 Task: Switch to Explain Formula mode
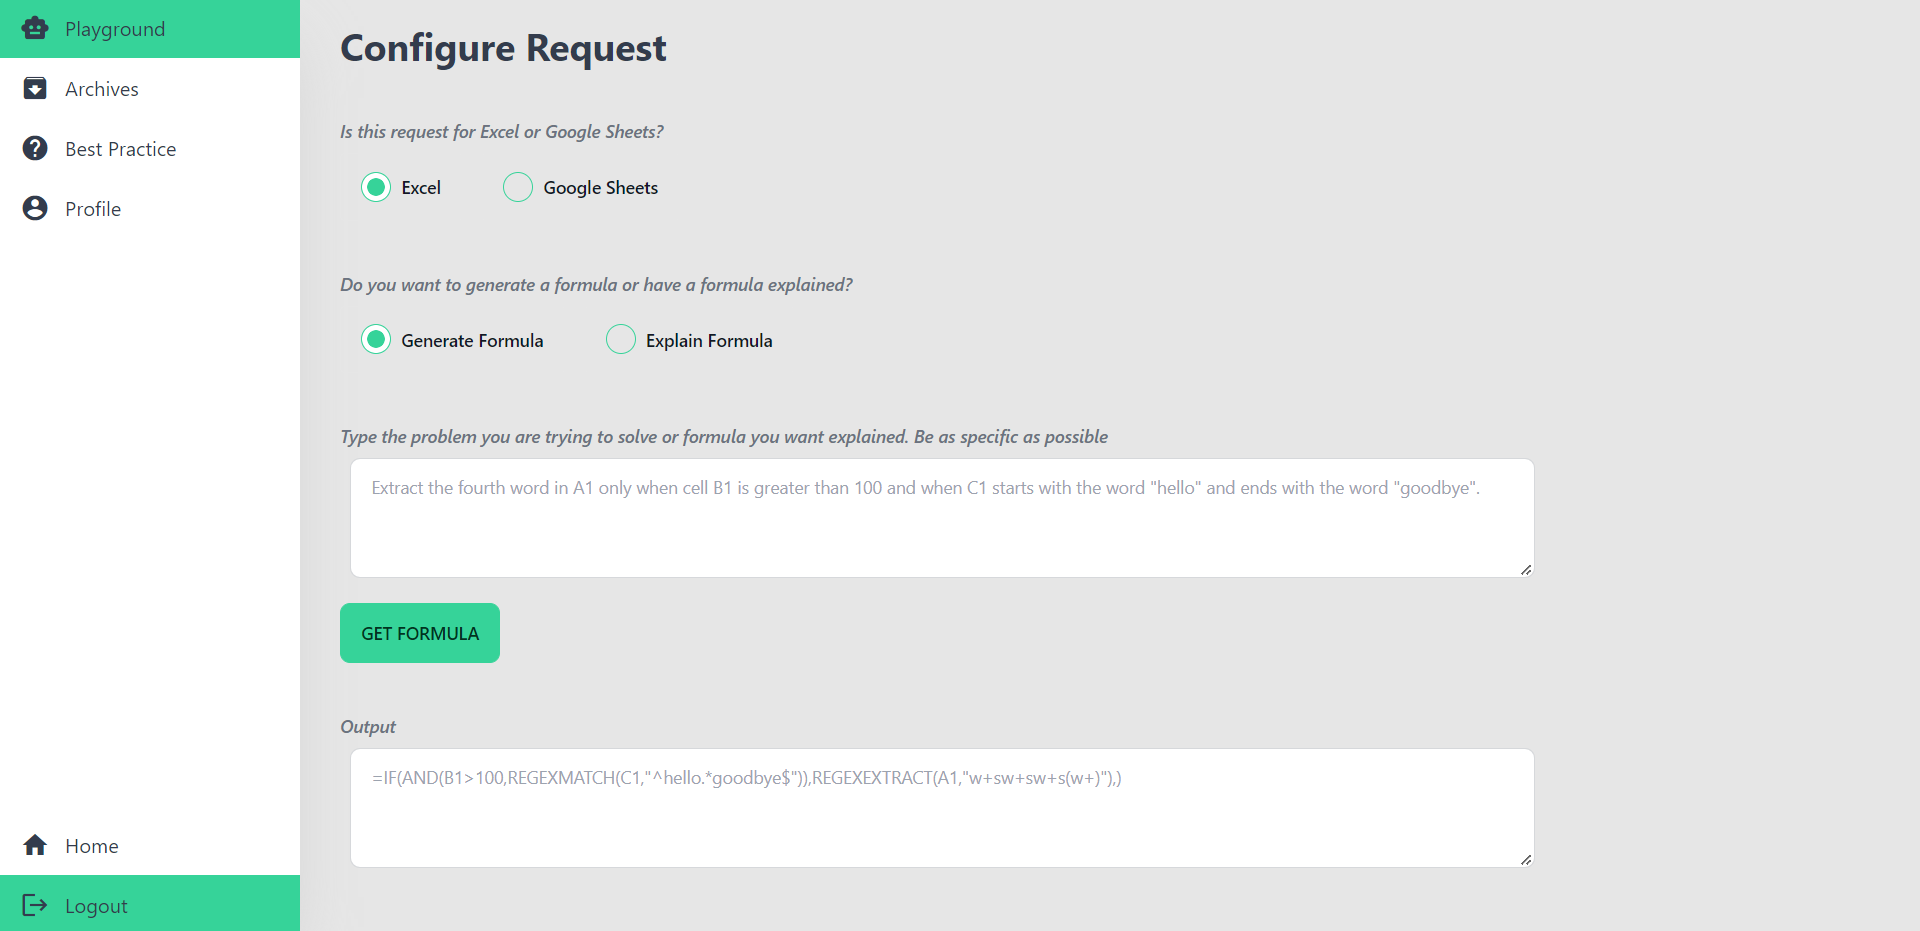click(621, 339)
